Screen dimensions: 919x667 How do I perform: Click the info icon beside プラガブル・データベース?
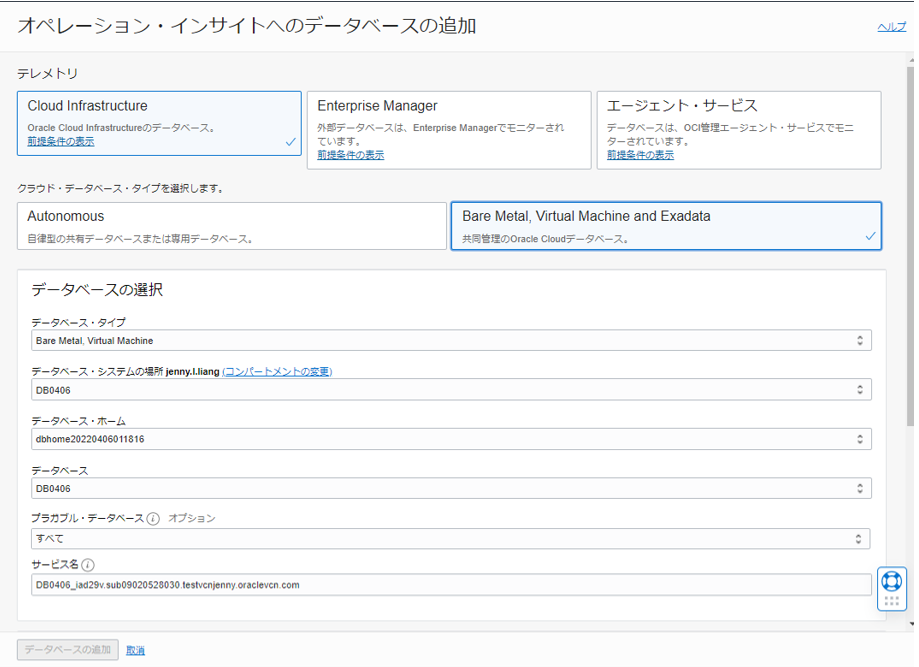[x=153, y=519]
